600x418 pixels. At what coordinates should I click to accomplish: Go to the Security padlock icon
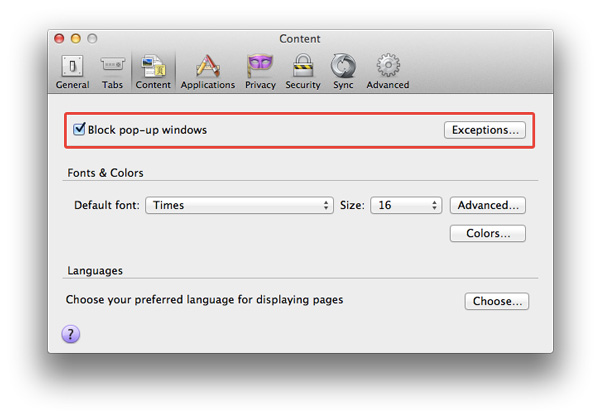pos(303,70)
